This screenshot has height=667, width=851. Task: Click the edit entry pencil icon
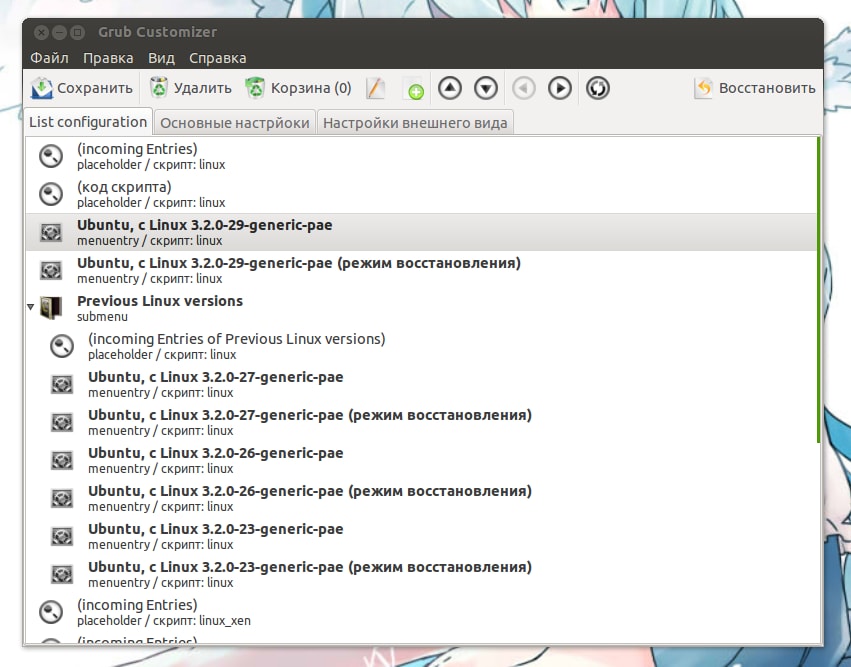coord(375,88)
